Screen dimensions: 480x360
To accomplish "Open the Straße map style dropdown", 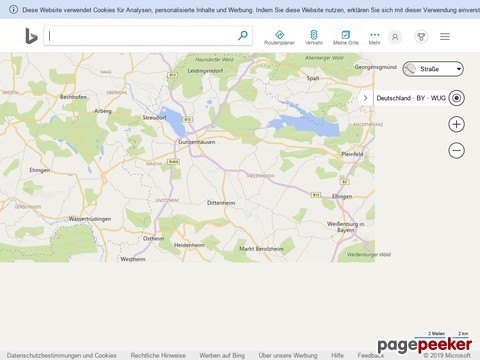I will point(433,69).
